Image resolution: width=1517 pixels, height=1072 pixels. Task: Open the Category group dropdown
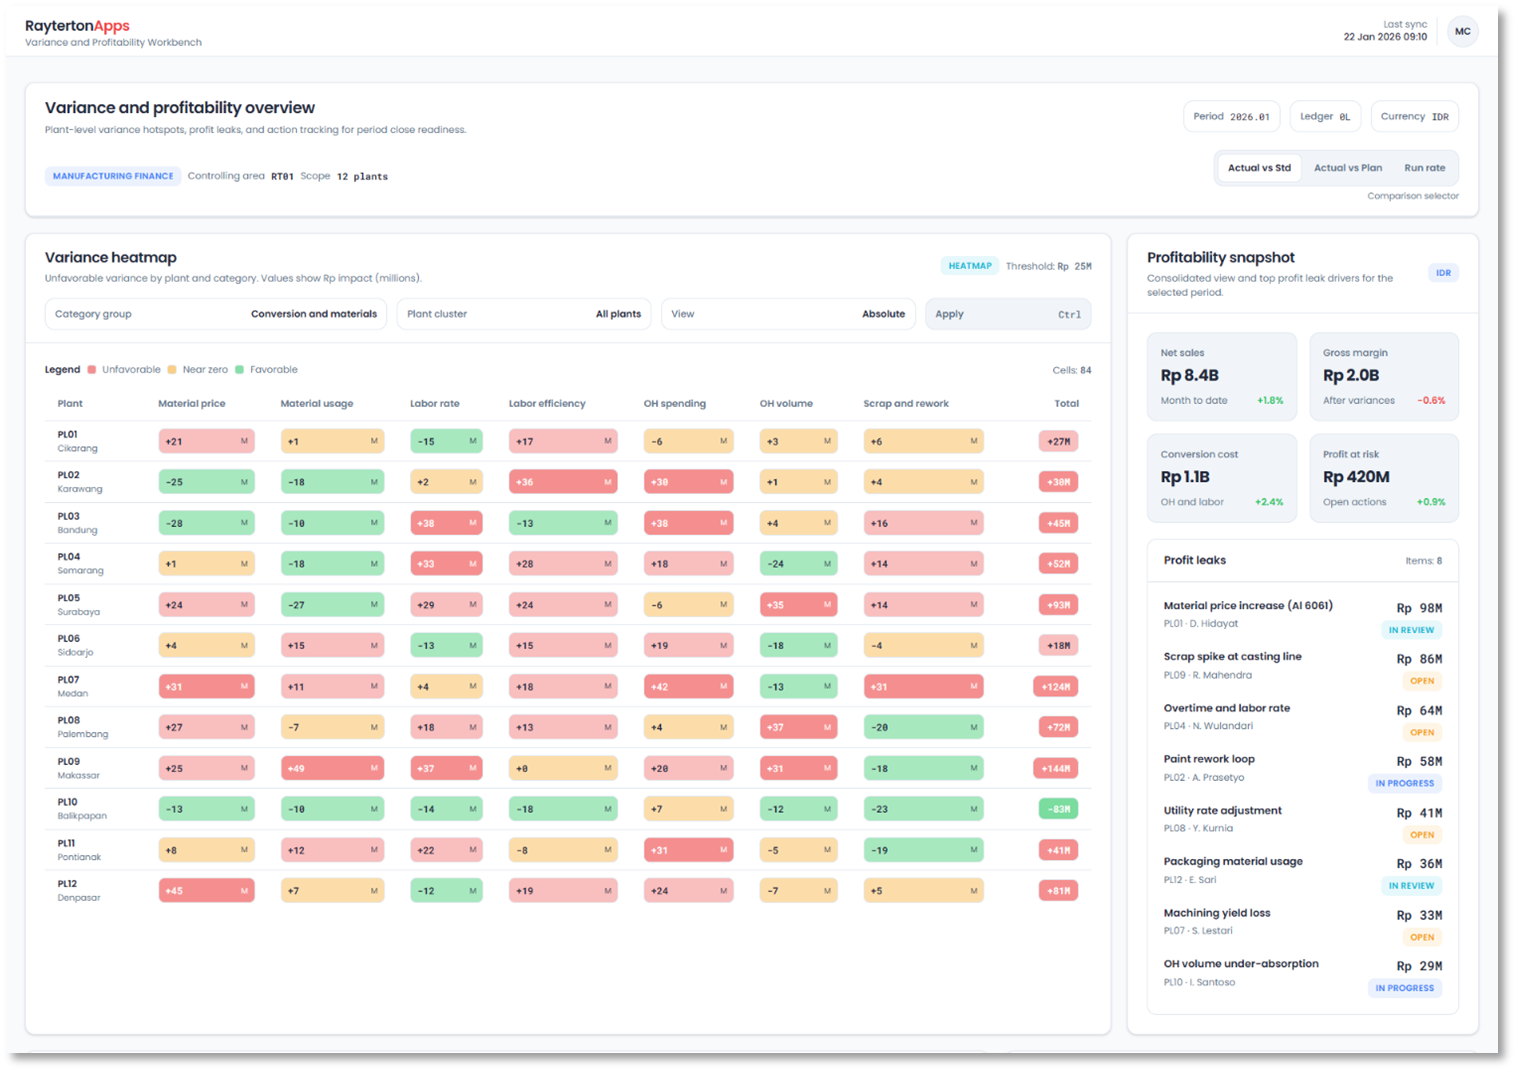(x=215, y=314)
